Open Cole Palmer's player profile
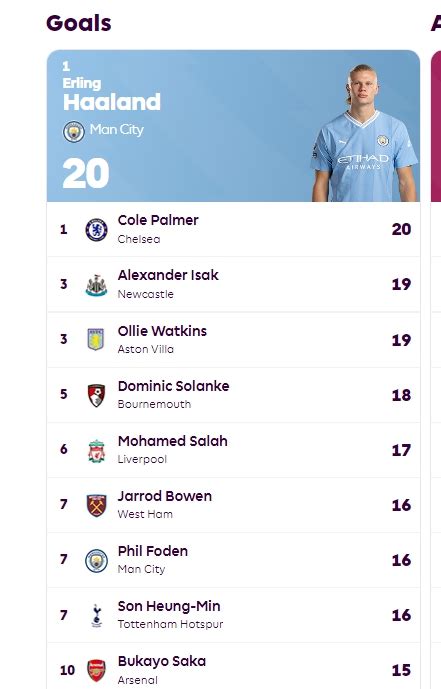 pos(158,220)
